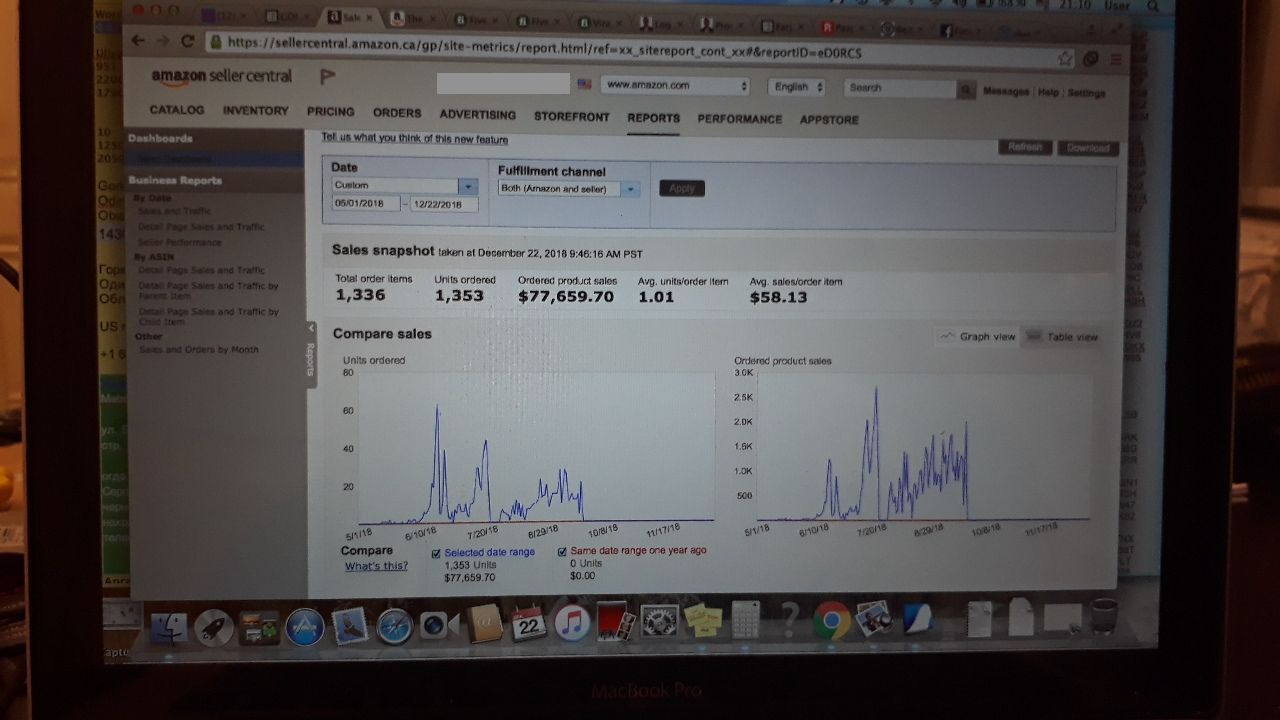Click the search magnifier button
Screen dimensions: 1280x720
click(x=966, y=89)
